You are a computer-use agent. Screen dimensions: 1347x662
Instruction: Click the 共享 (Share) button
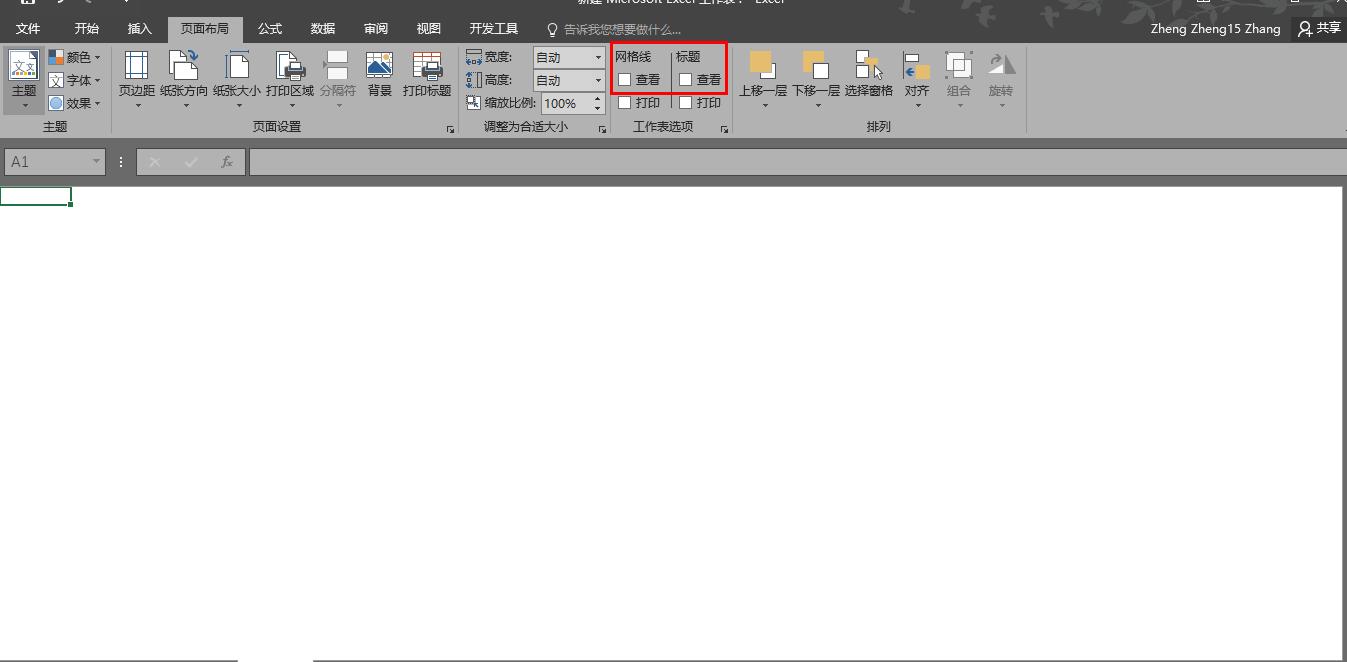pyautogui.click(x=1319, y=29)
